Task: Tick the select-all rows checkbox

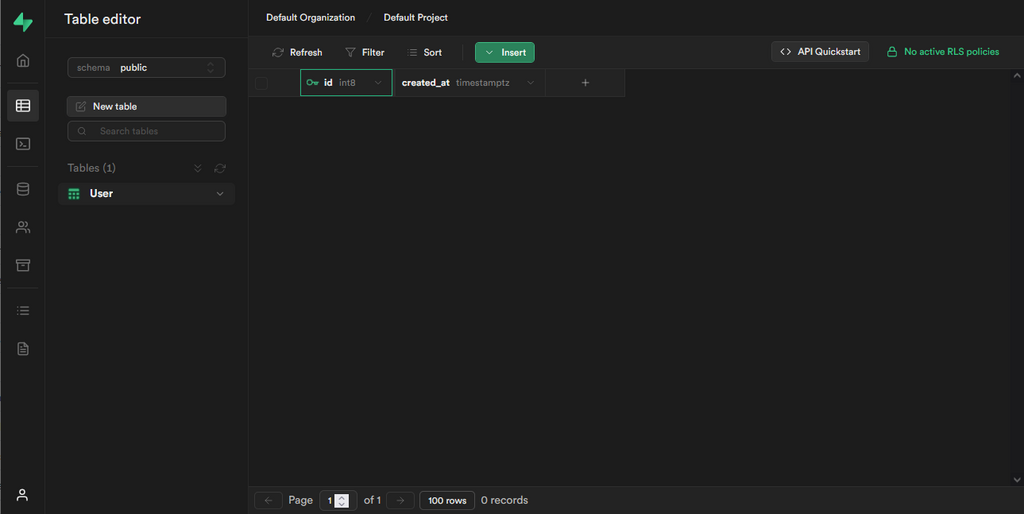Action: coord(261,83)
